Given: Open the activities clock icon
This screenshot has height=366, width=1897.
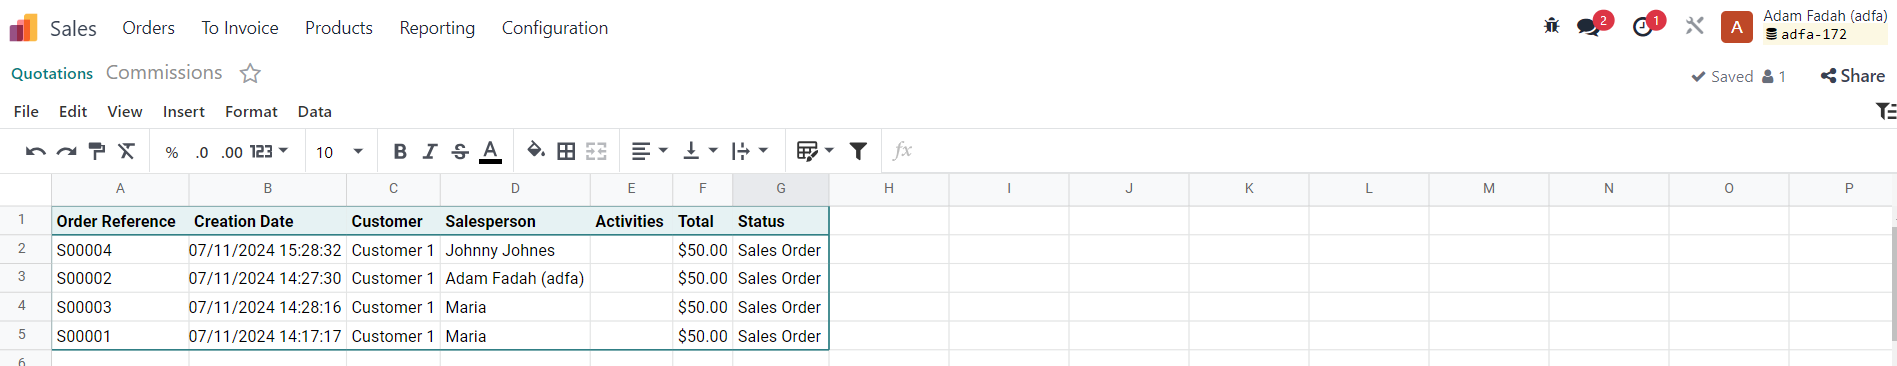Looking at the screenshot, I should [1642, 27].
